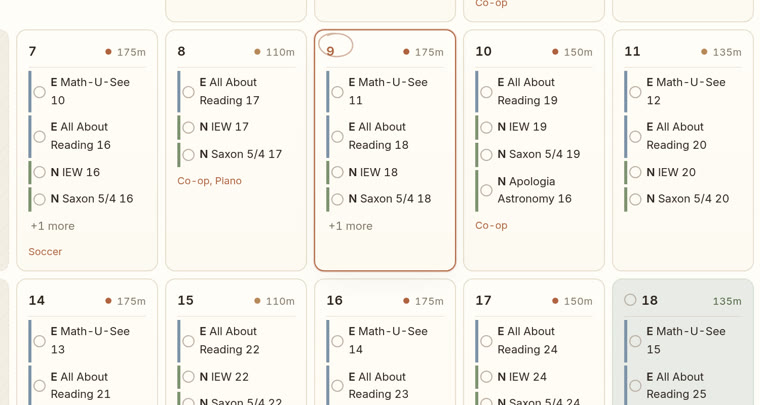
Task: Tick the N IEW 18 circle
Action: [x=337, y=172]
